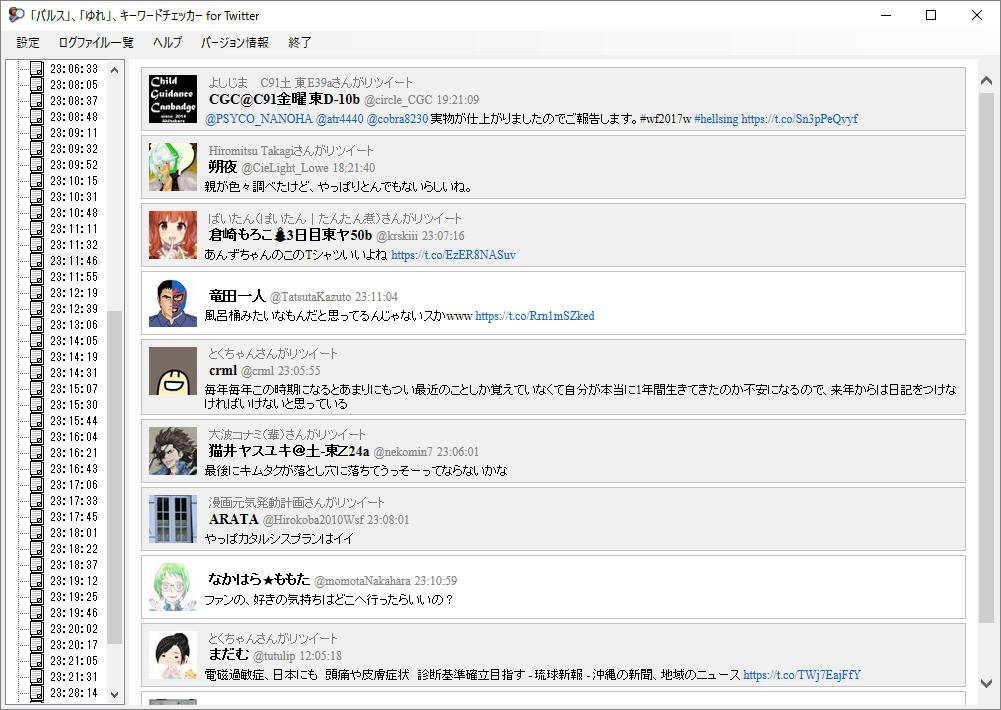Click the log list scroll down arrow
Screen dimensions: 1001x710
[x=115, y=695]
